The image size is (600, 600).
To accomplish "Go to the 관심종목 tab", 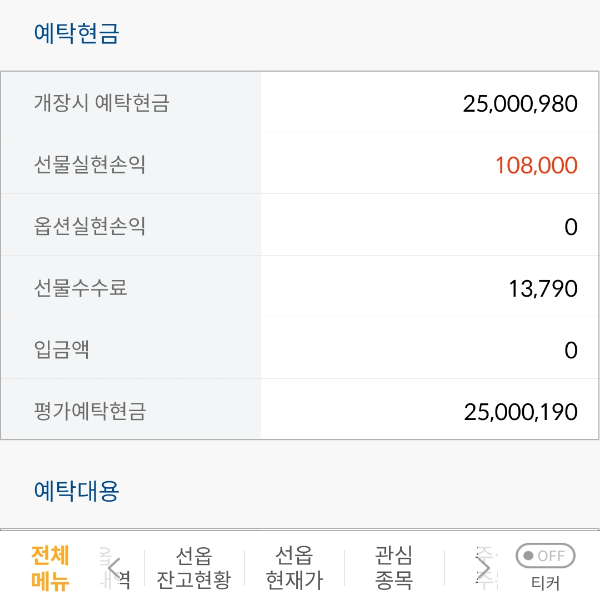I will pos(393,568).
